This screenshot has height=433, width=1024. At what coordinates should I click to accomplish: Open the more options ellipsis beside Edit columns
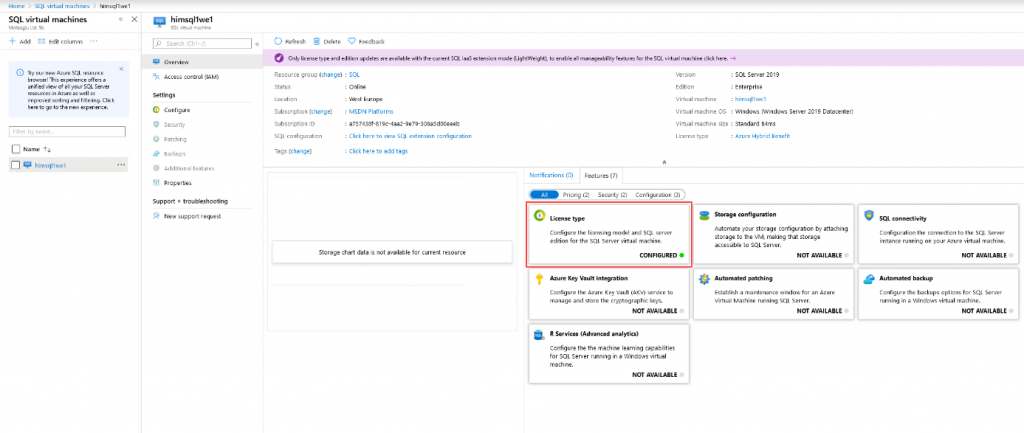click(x=94, y=41)
